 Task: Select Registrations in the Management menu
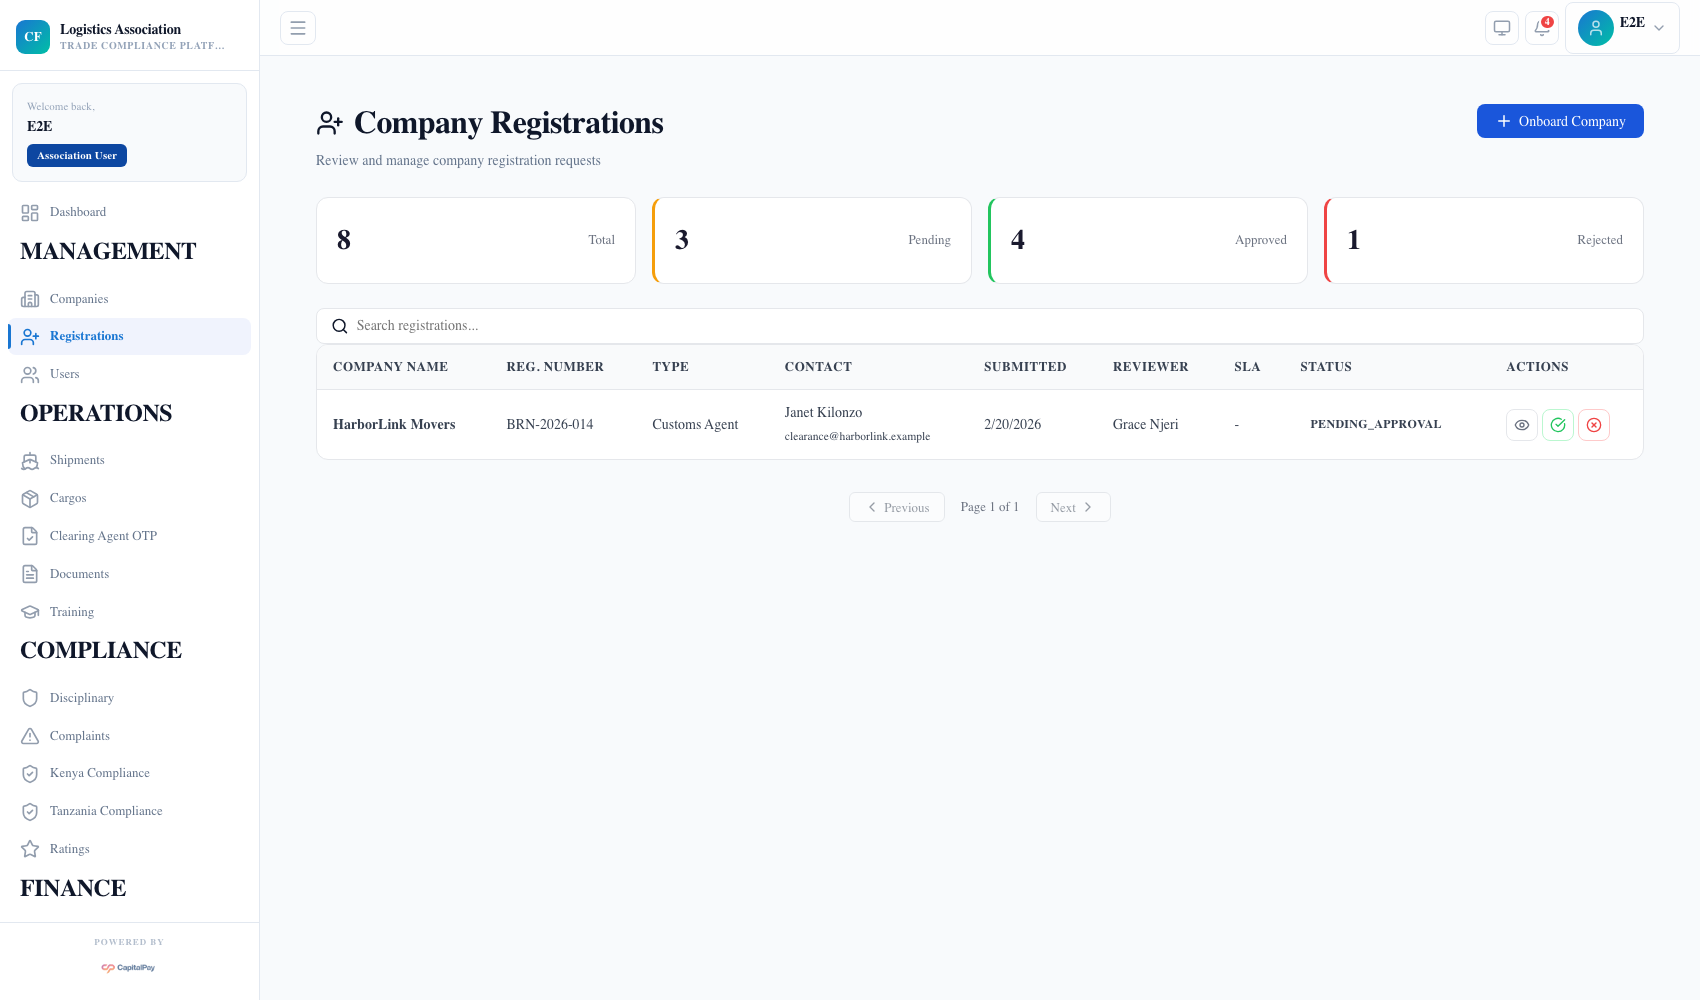(x=86, y=336)
